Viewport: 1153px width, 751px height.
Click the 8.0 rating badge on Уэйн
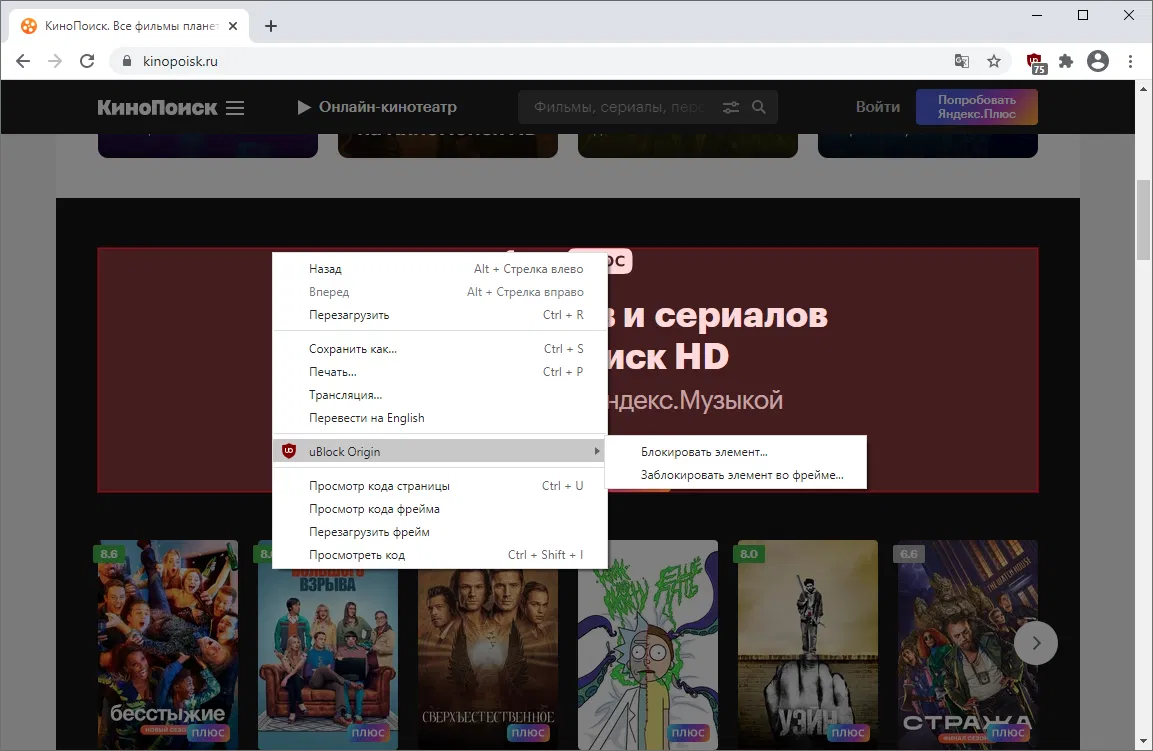click(x=749, y=554)
